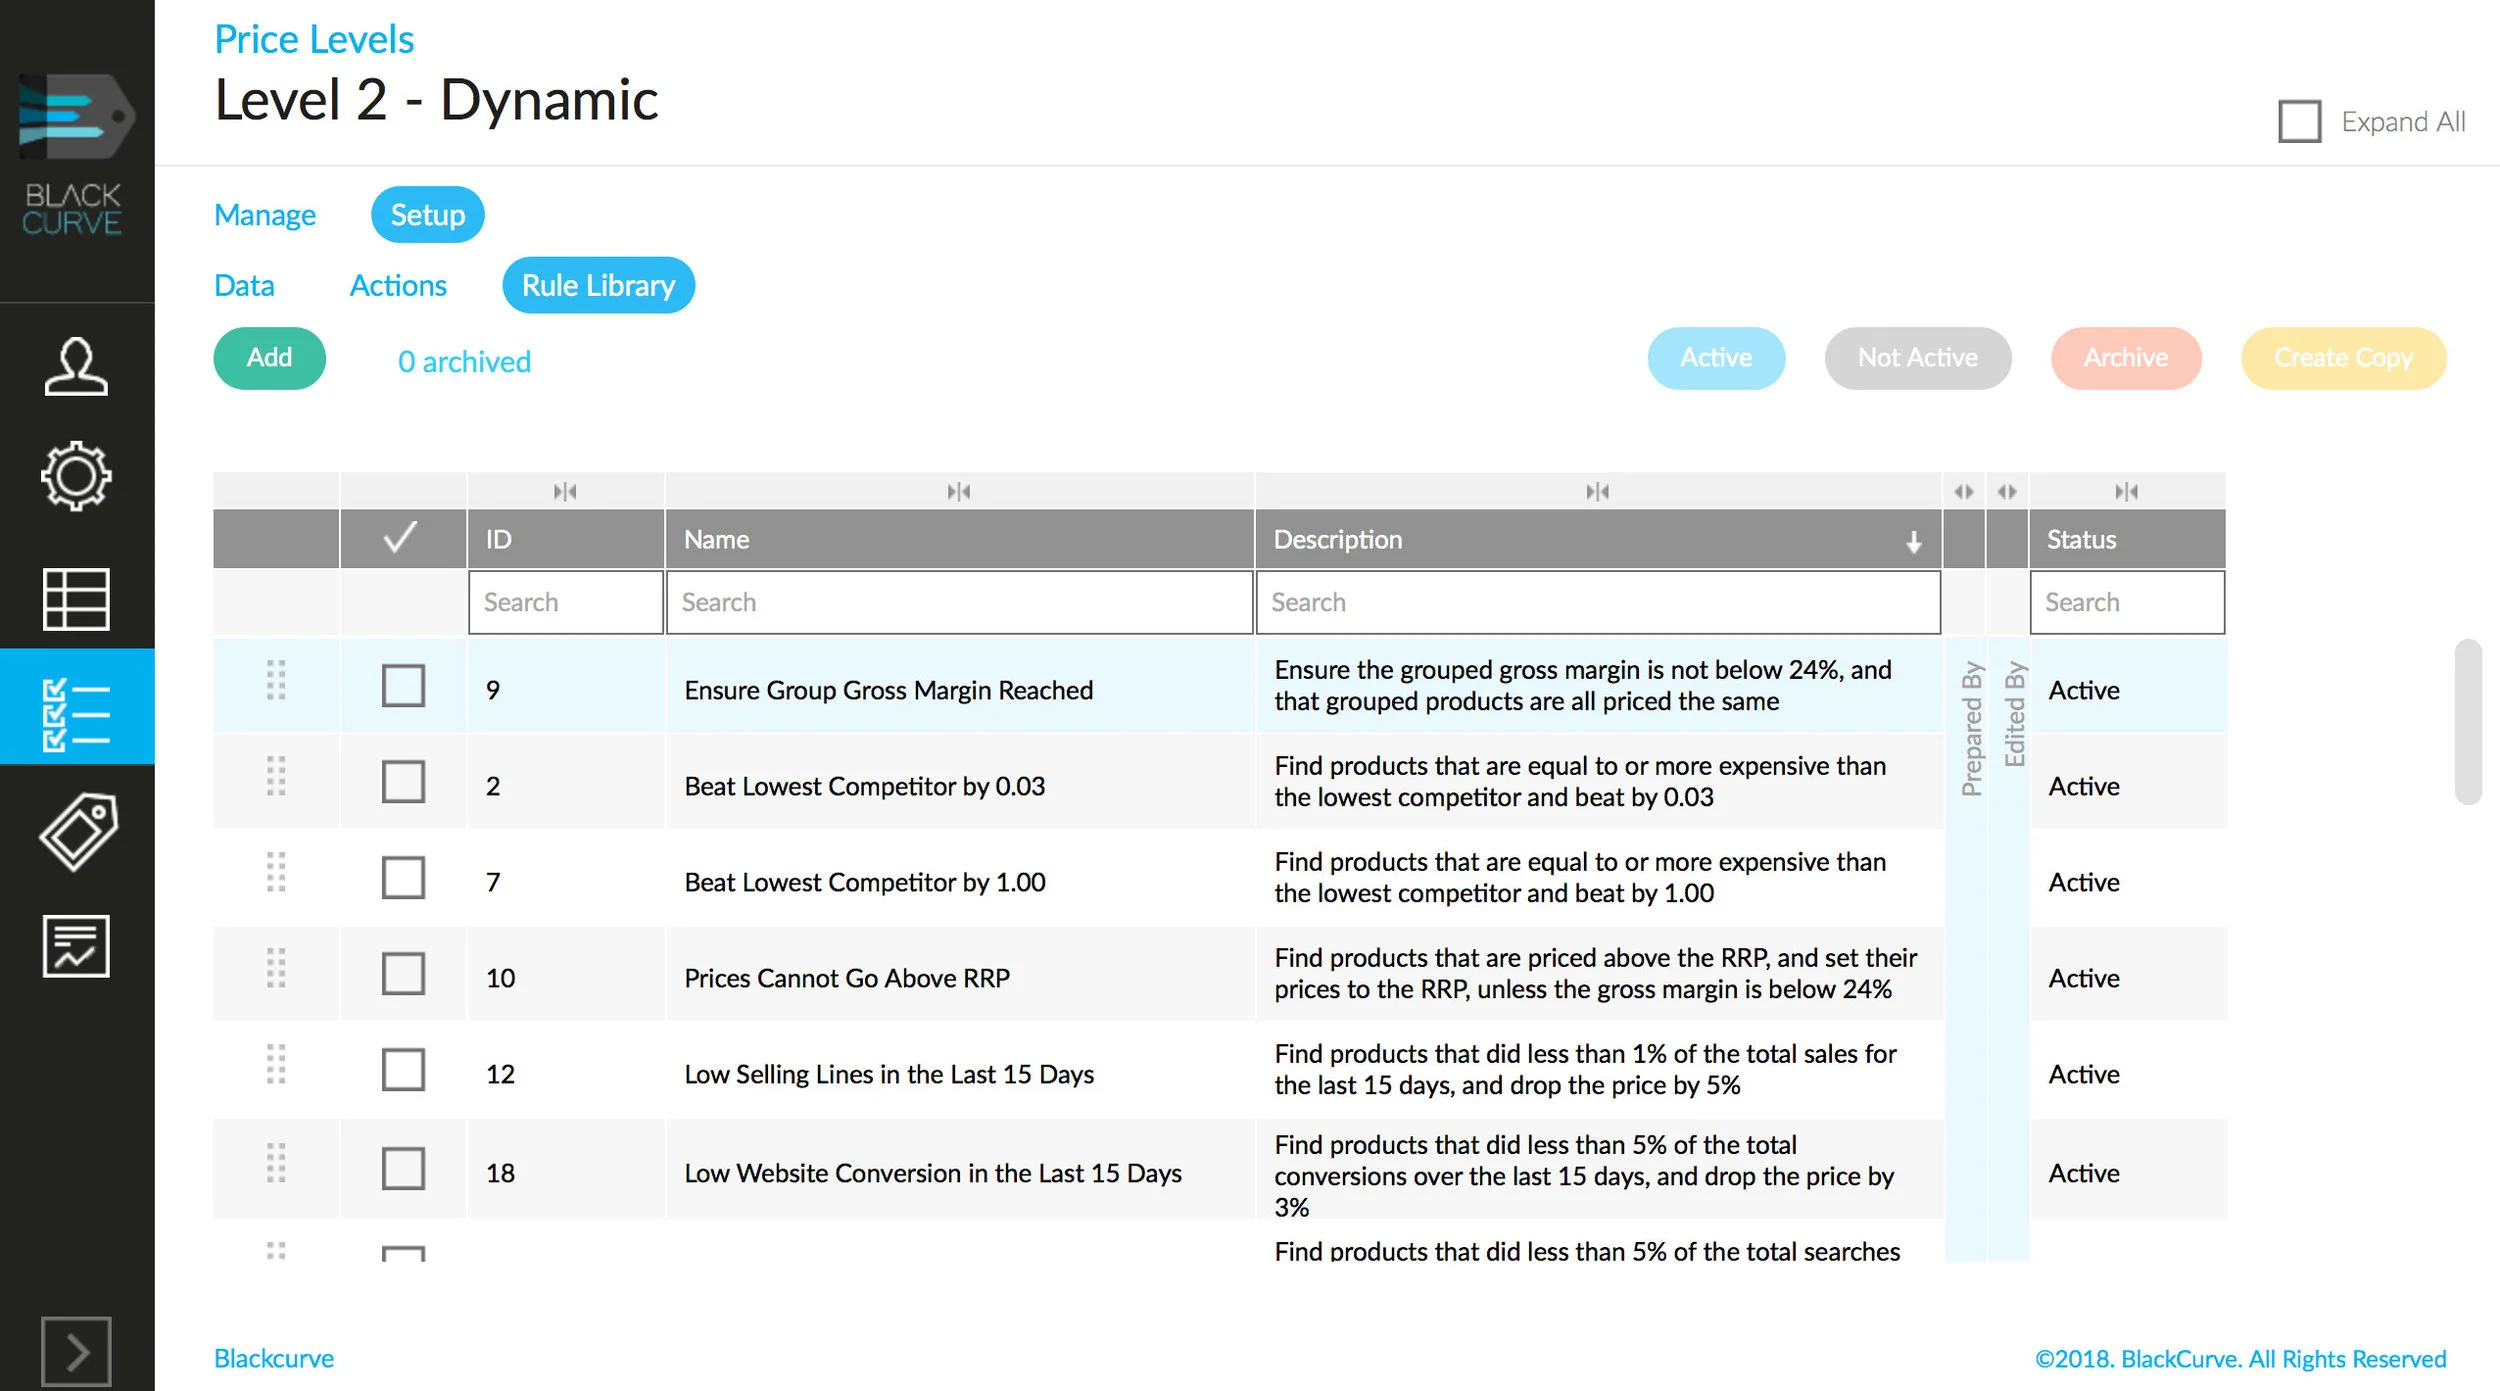This screenshot has width=2500, height=1391.
Task: Click the Archive button
Action: pyautogui.click(x=2125, y=357)
